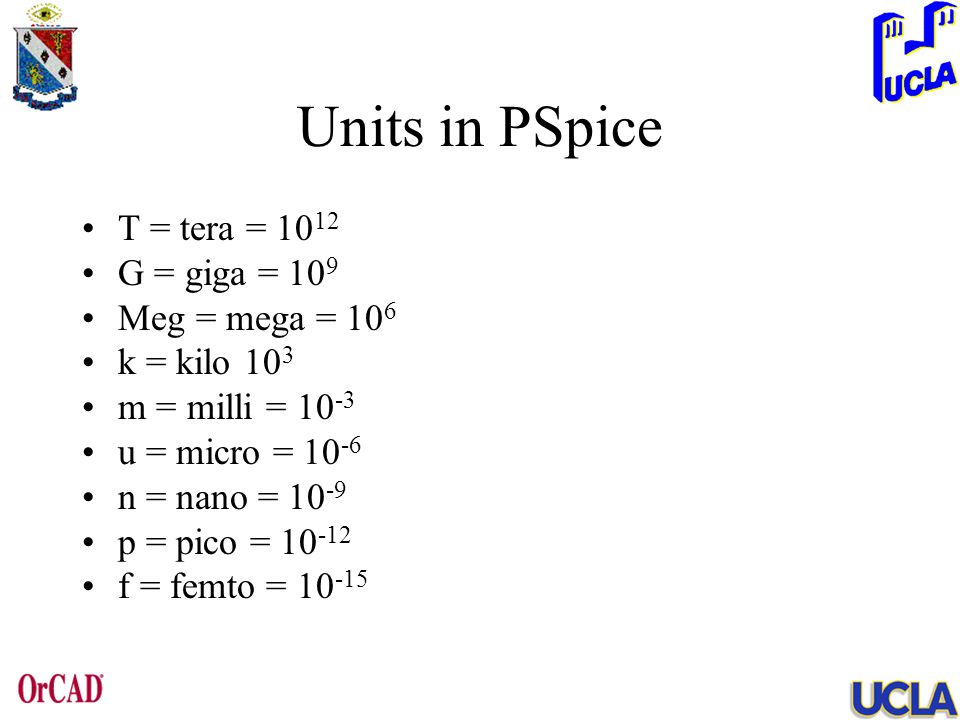The height and width of the screenshot is (720, 960).
Task: Click the word 'Units' in the heading
Action: click(361, 126)
